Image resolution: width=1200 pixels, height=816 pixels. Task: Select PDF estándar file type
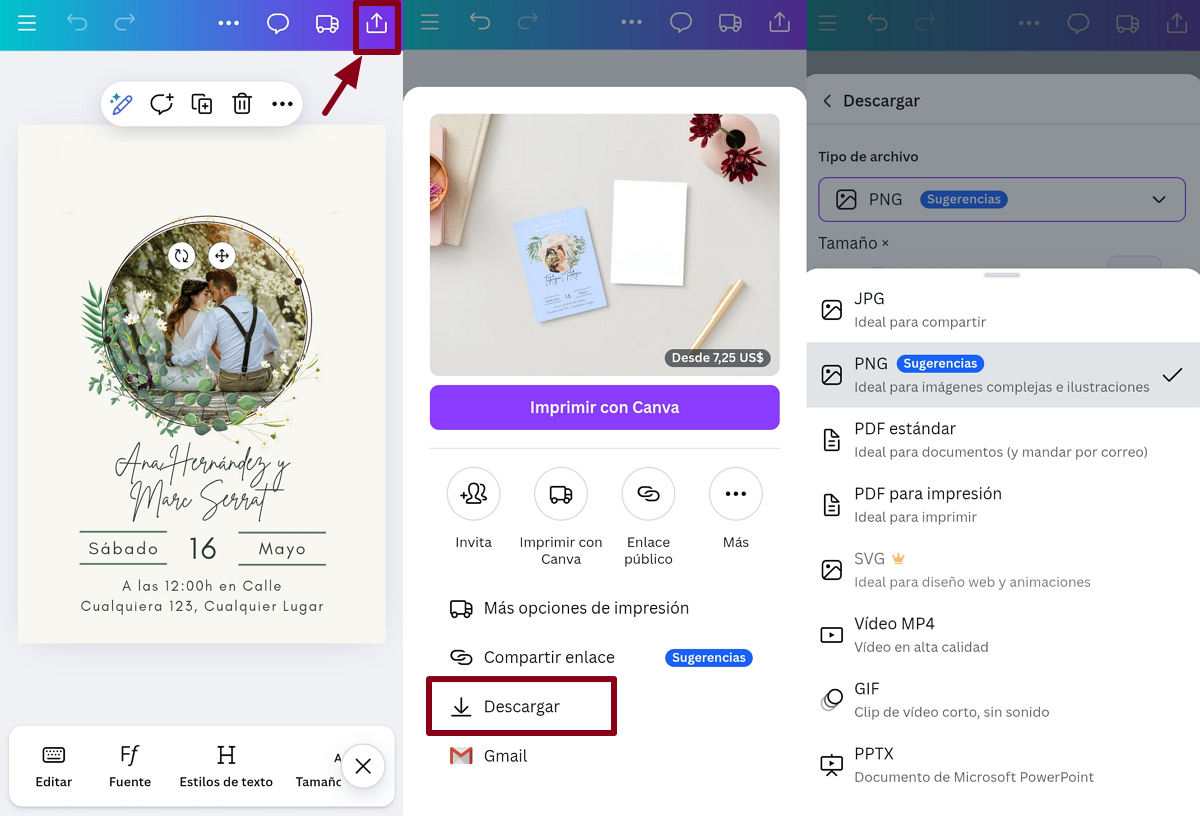pos(1003,440)
